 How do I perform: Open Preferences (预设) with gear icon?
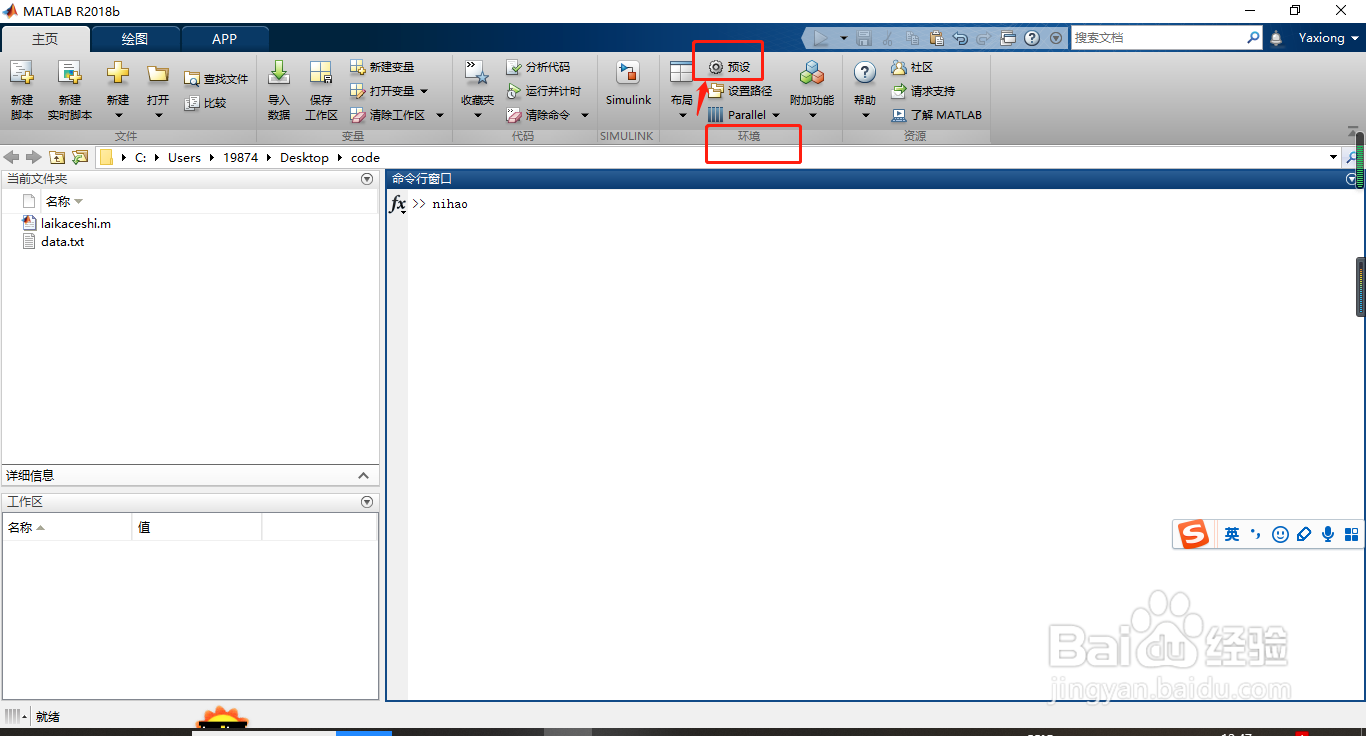point(729,67)
